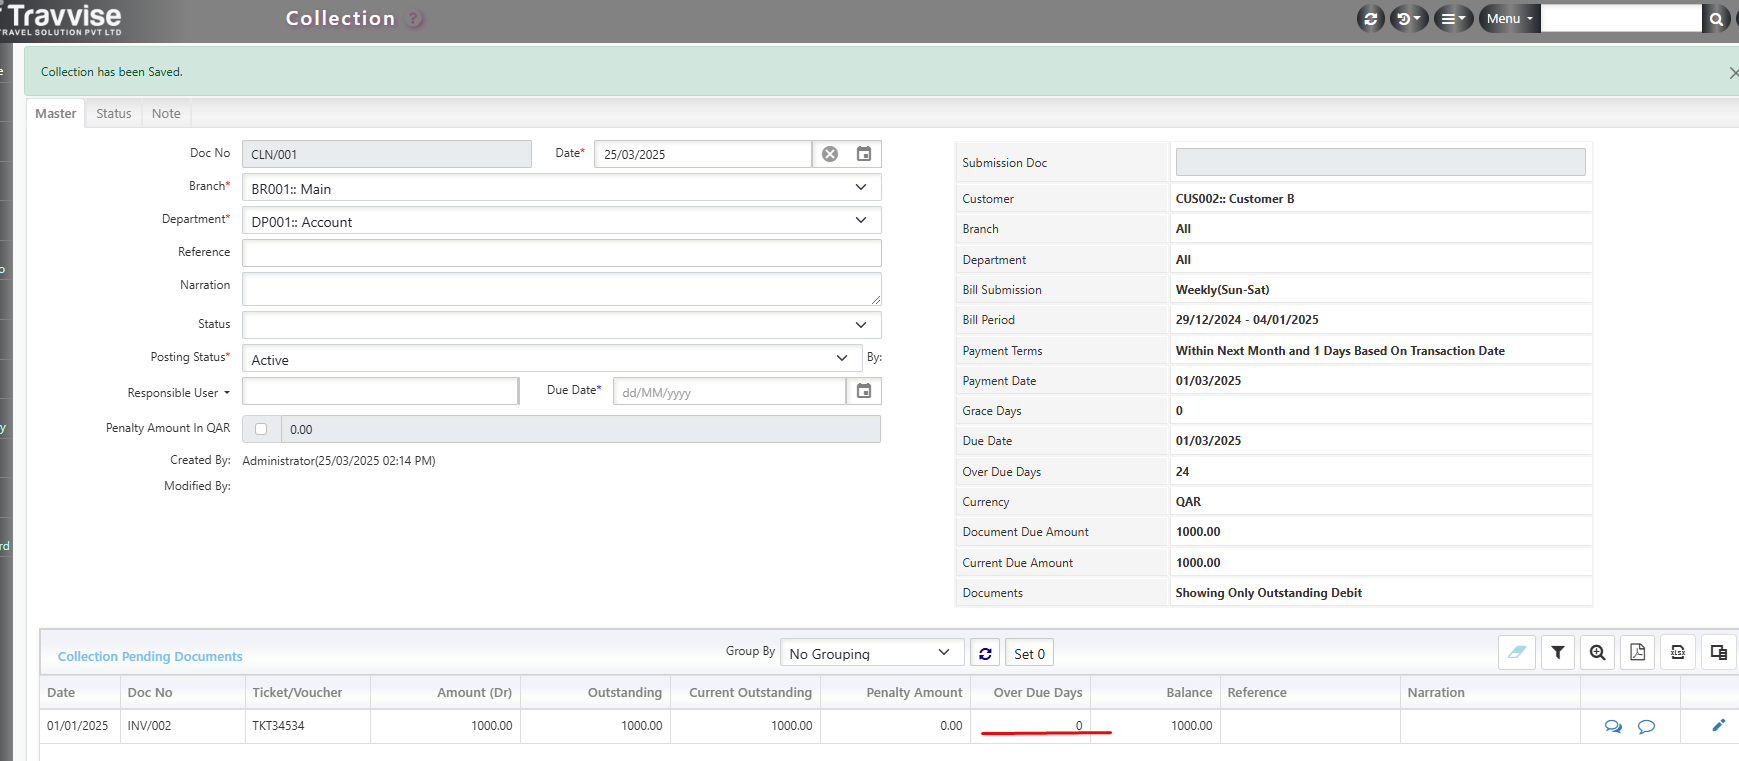Image resolution: width=1739 pixels, height=761 pixels.
Task: Click the Narration text area
Action: tap(561, 289)
